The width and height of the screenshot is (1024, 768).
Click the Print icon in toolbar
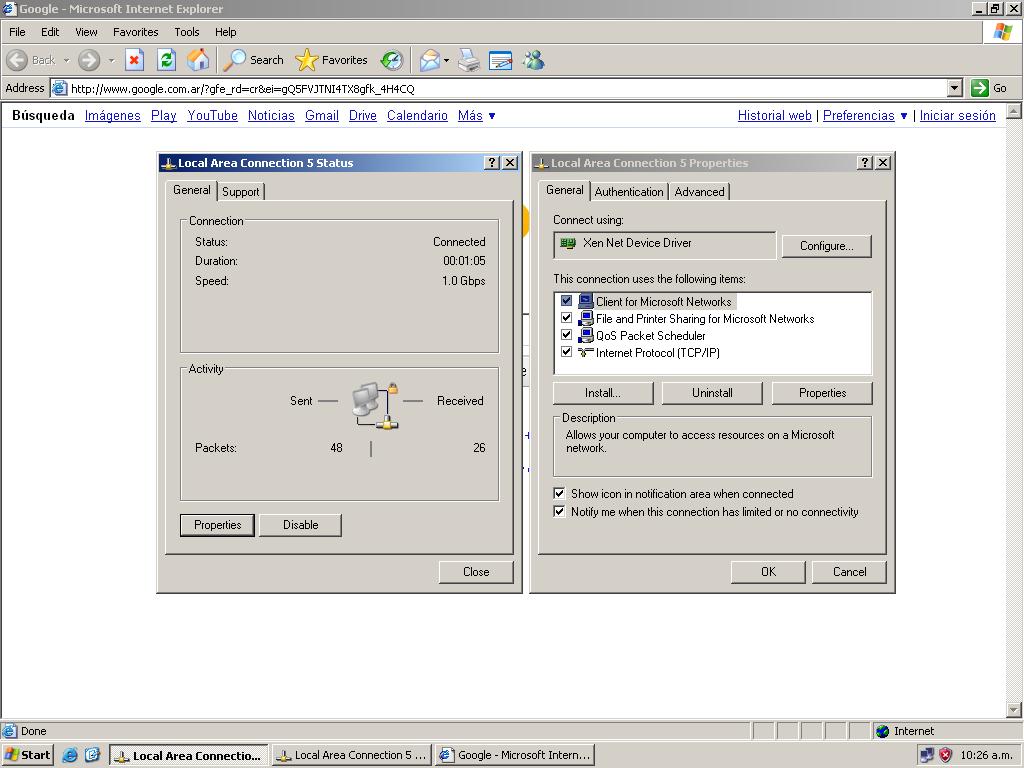click(x=469, y=60)
